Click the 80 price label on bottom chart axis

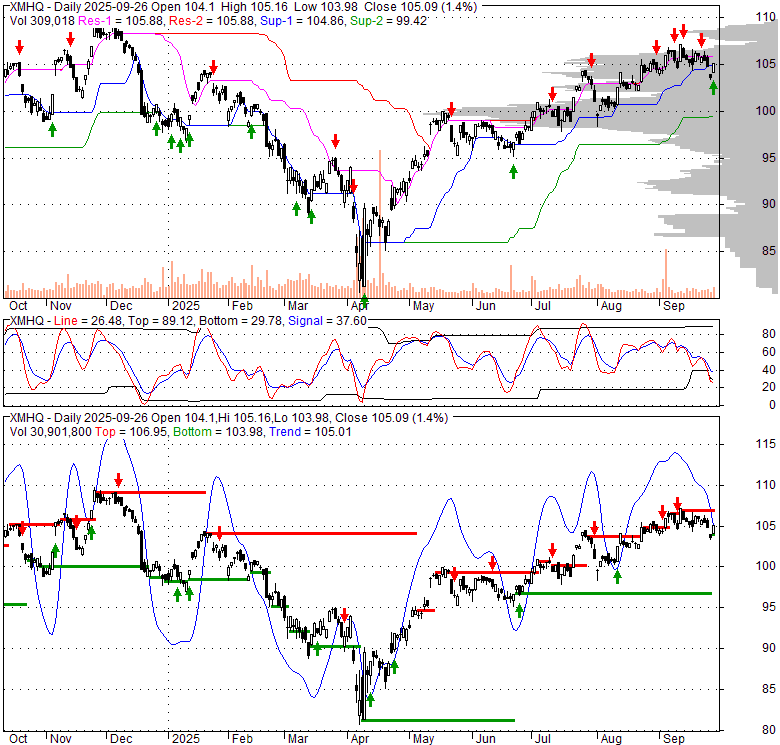coord(769,730)
